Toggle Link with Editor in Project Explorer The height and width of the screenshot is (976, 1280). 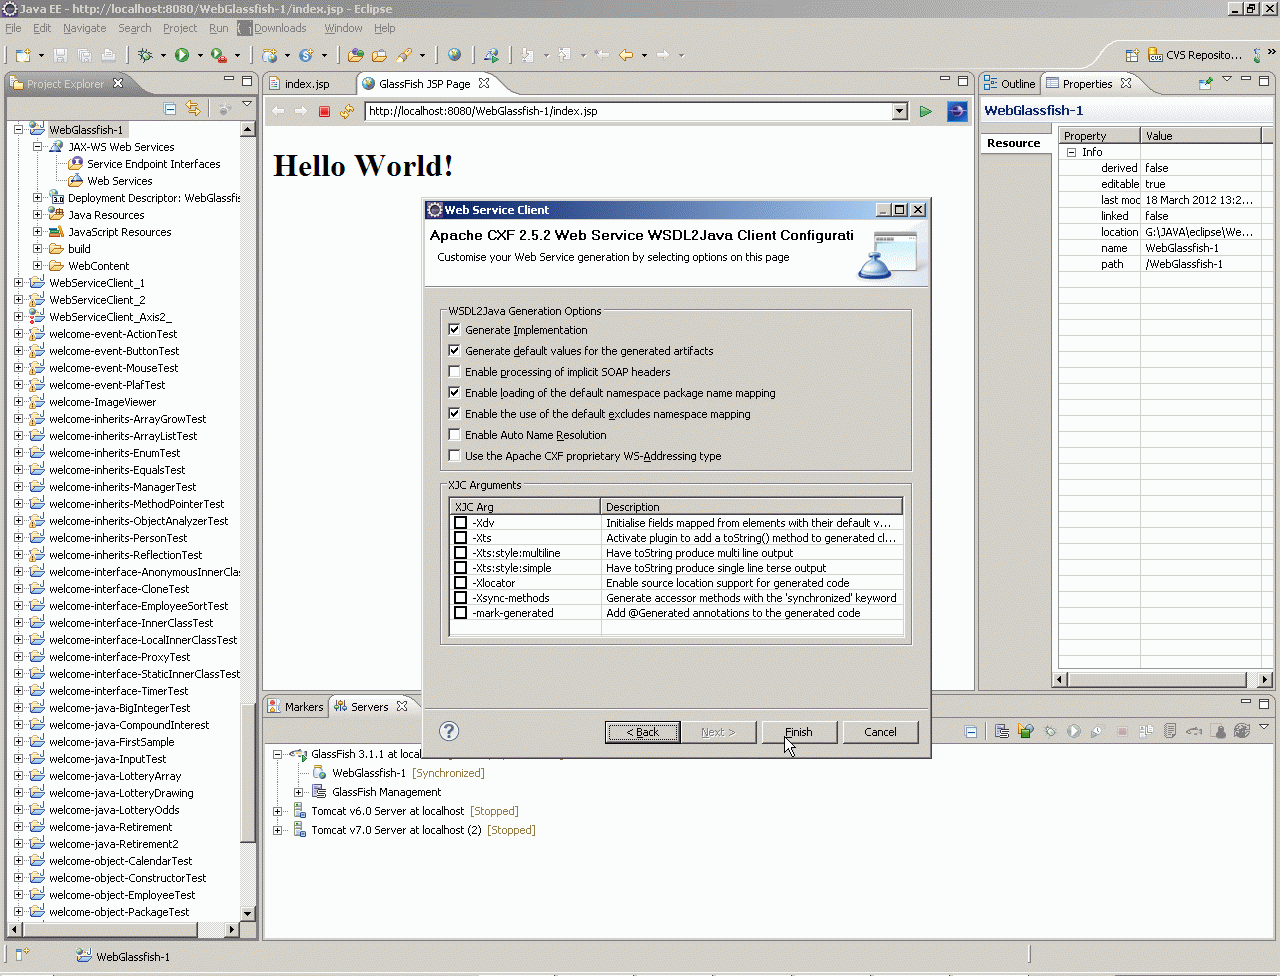[193, 108]
